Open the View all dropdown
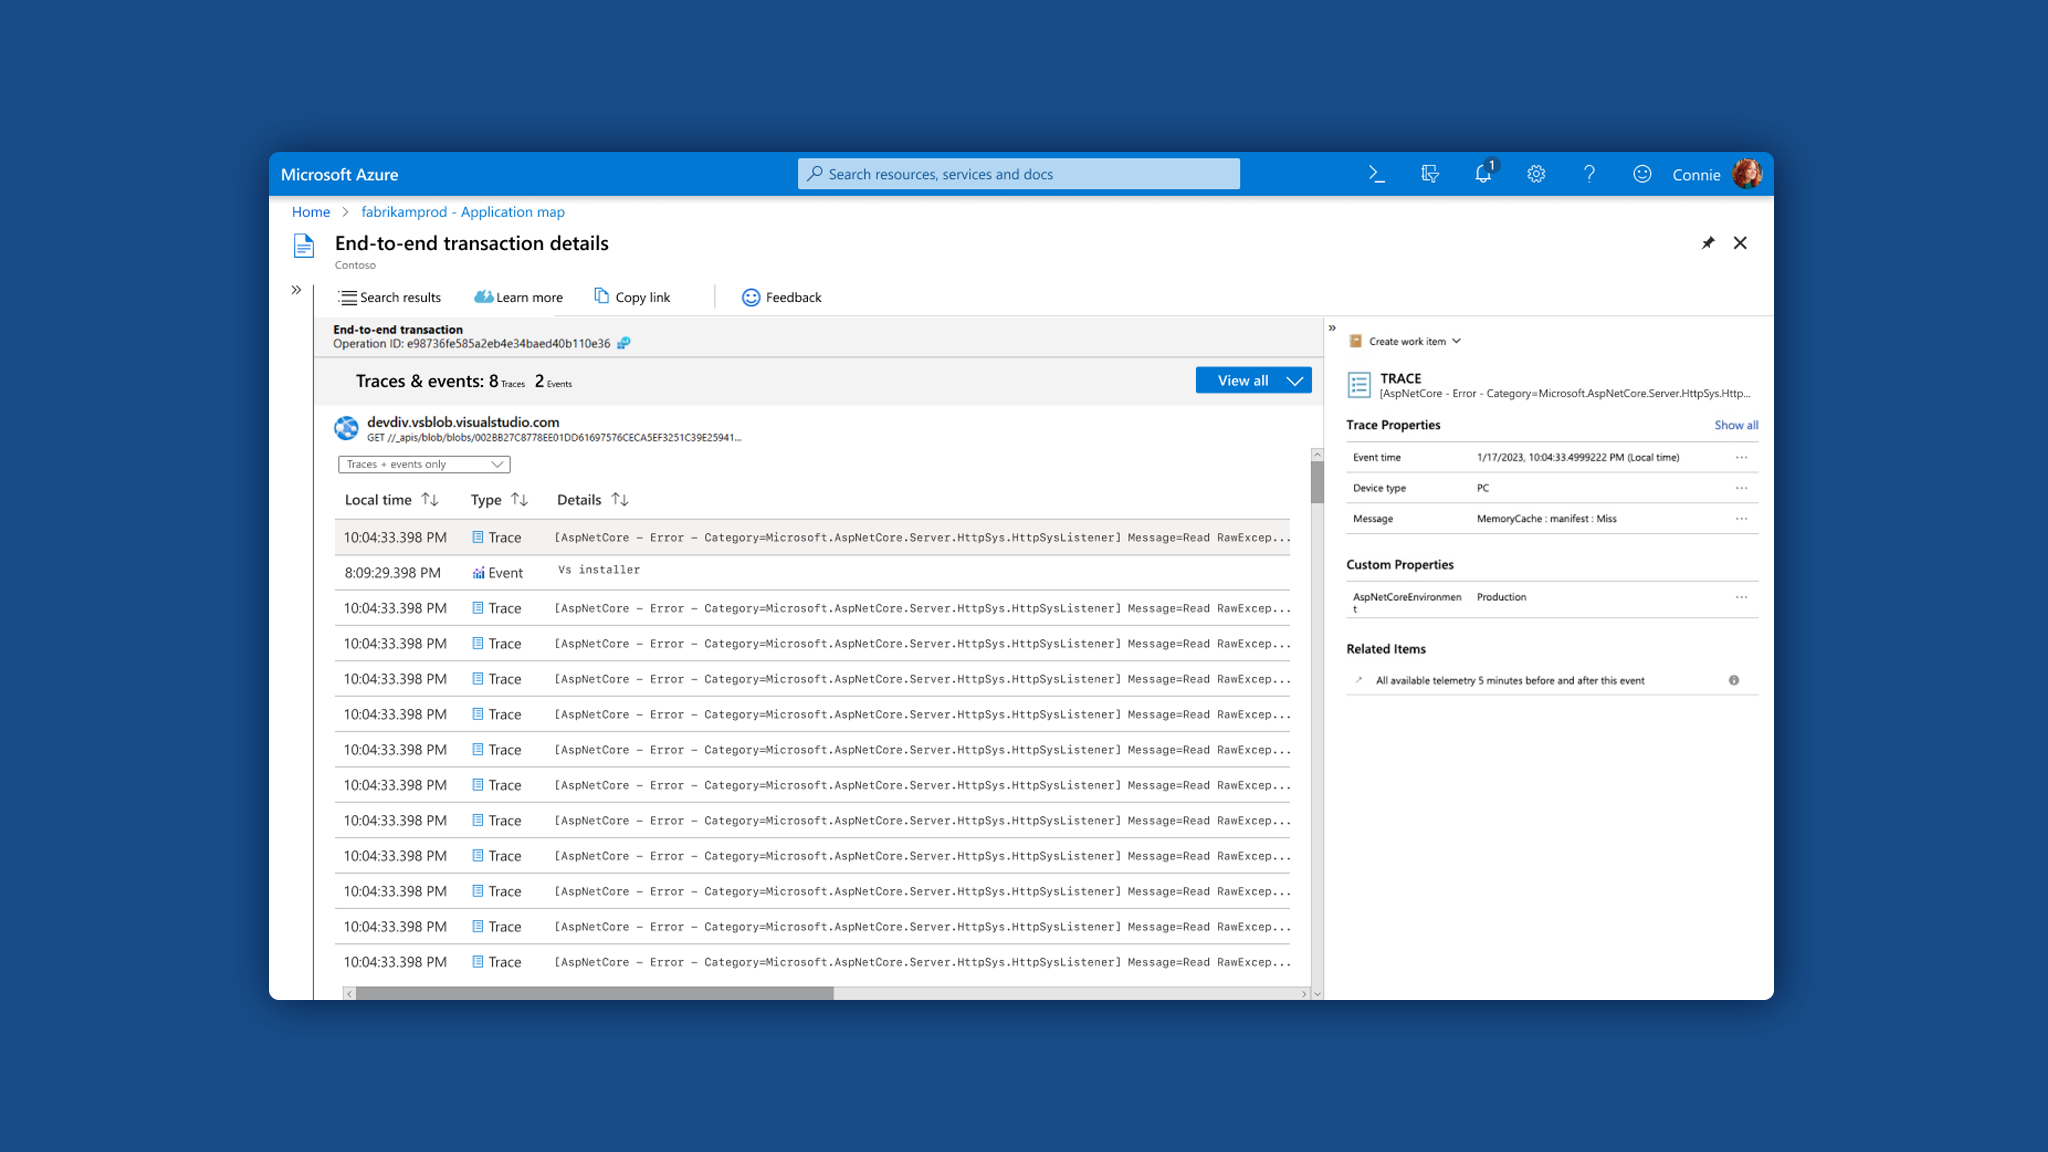This screenshot has height=1152, width=2048. [x=1253, y=380]
